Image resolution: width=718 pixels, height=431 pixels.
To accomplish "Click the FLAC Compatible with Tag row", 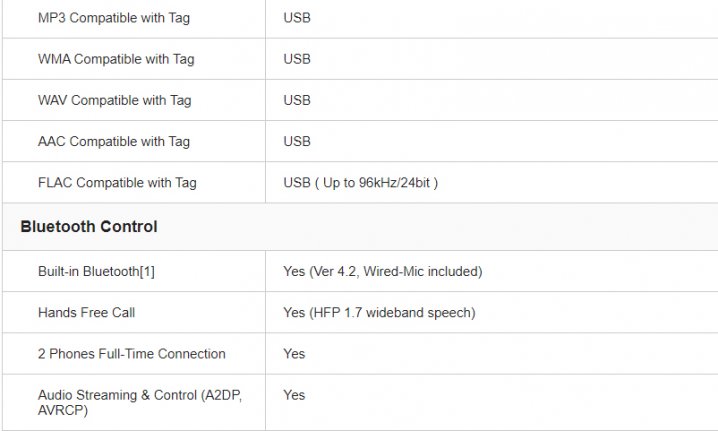I will pos(360,183).
